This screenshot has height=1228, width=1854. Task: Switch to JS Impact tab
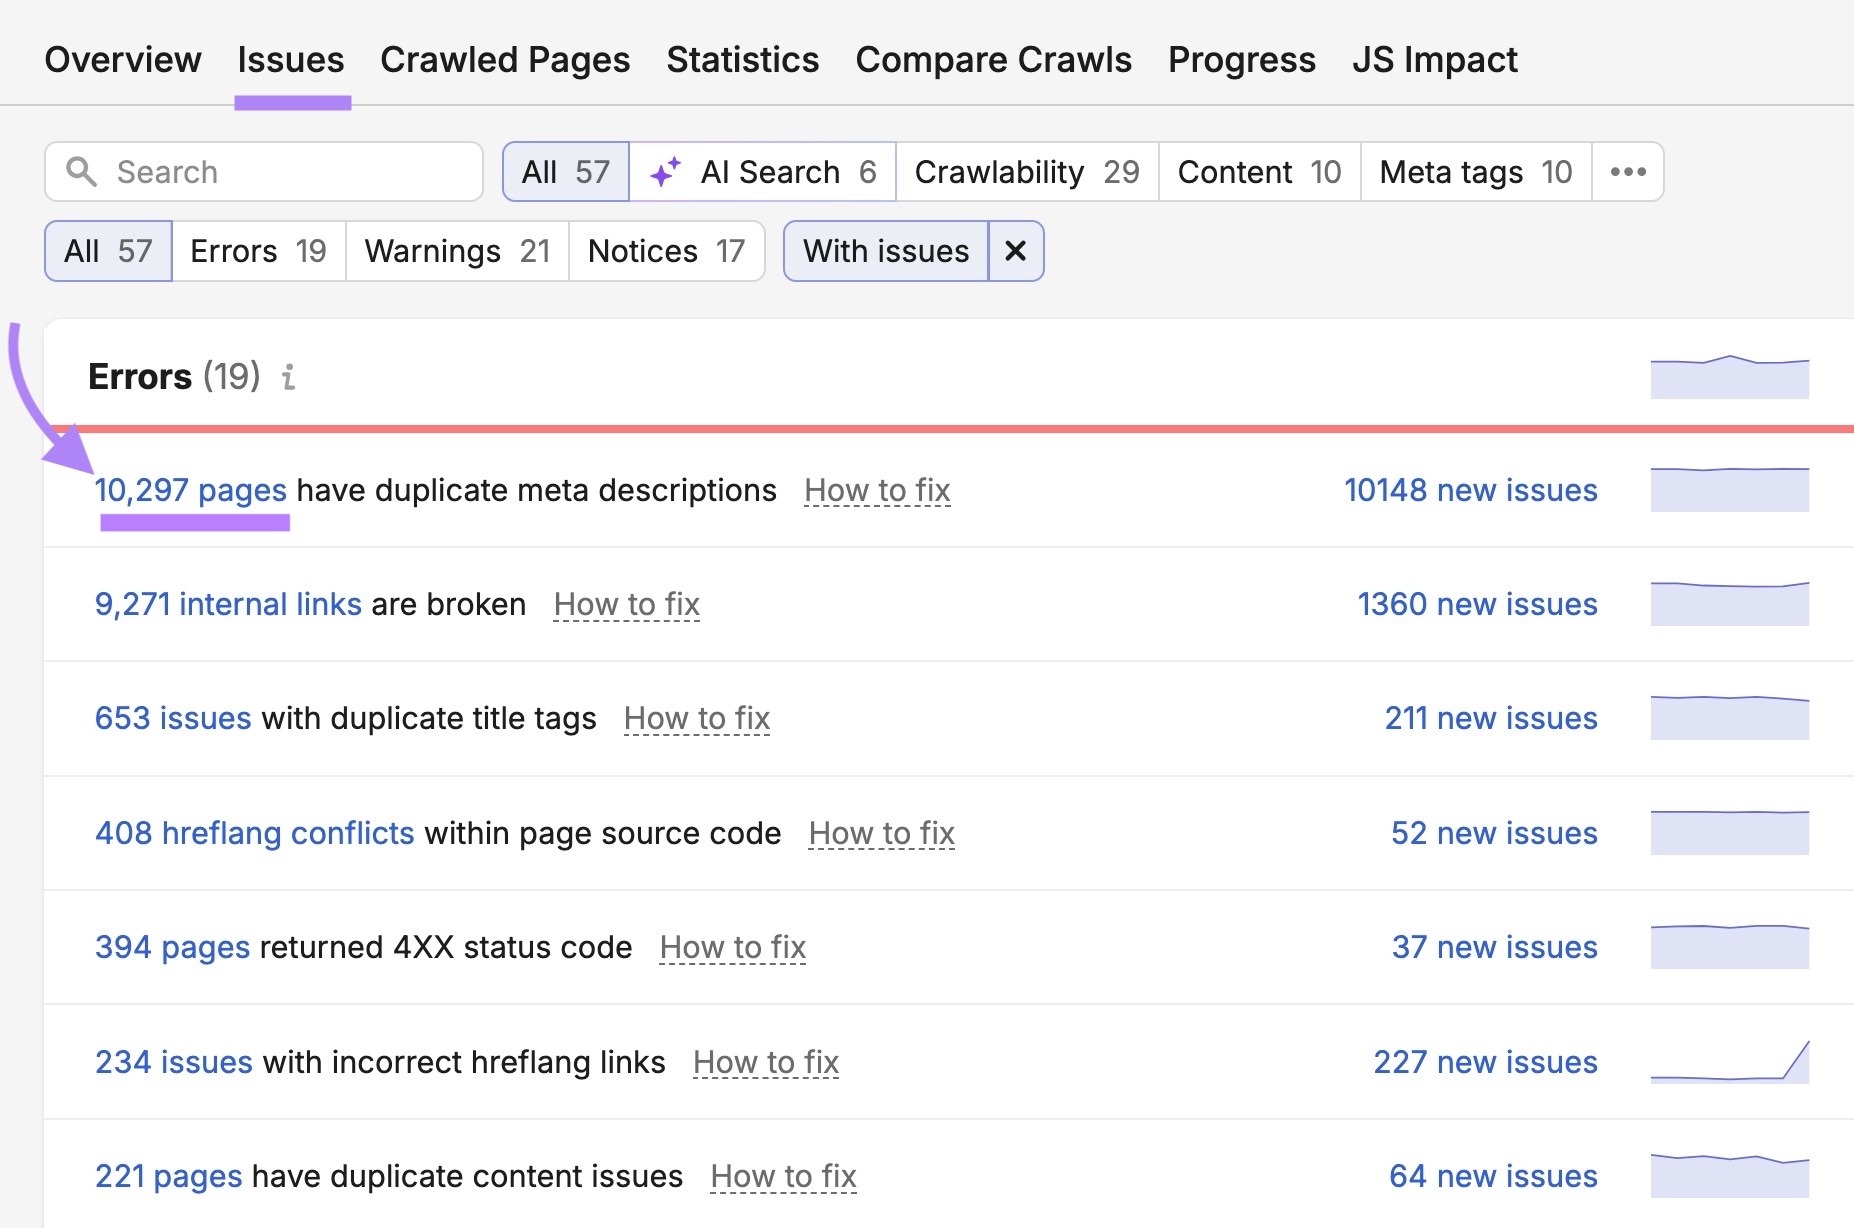click(1435, 60)
